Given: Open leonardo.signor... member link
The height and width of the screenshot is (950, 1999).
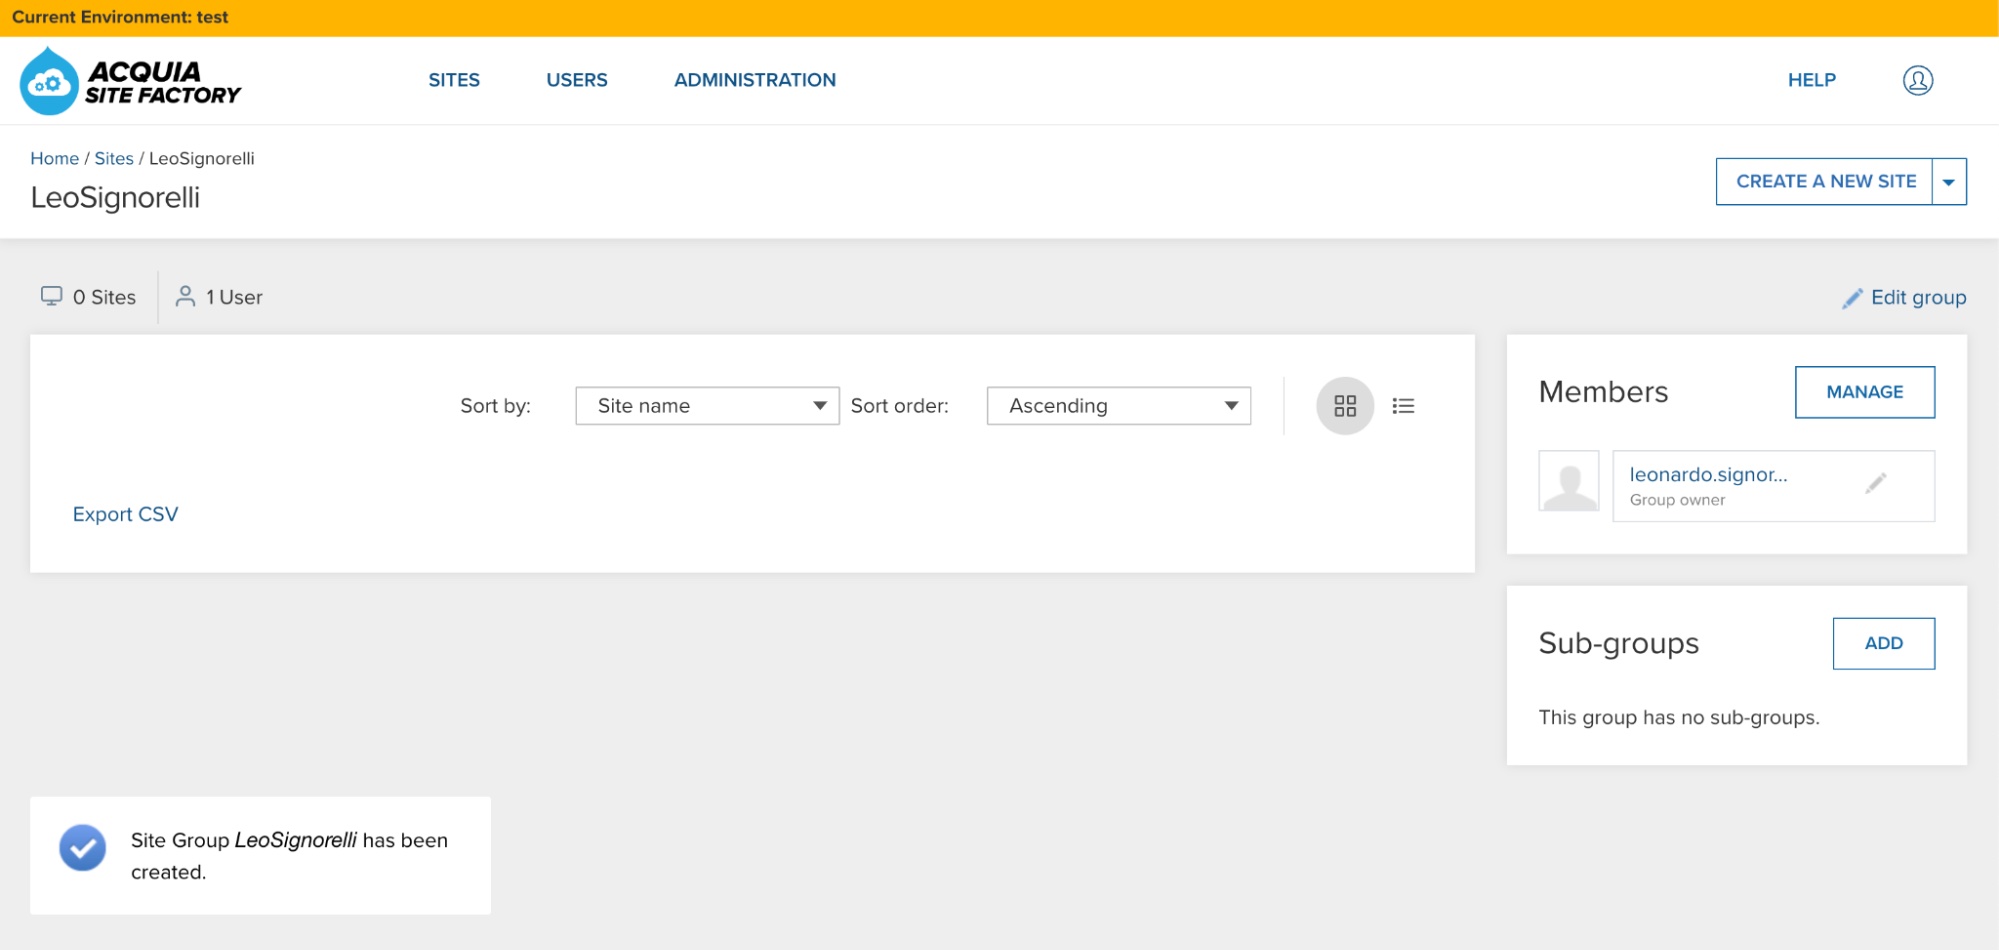Looking at the screenshot, I should pyautogui.click(x=1708, y=475).
